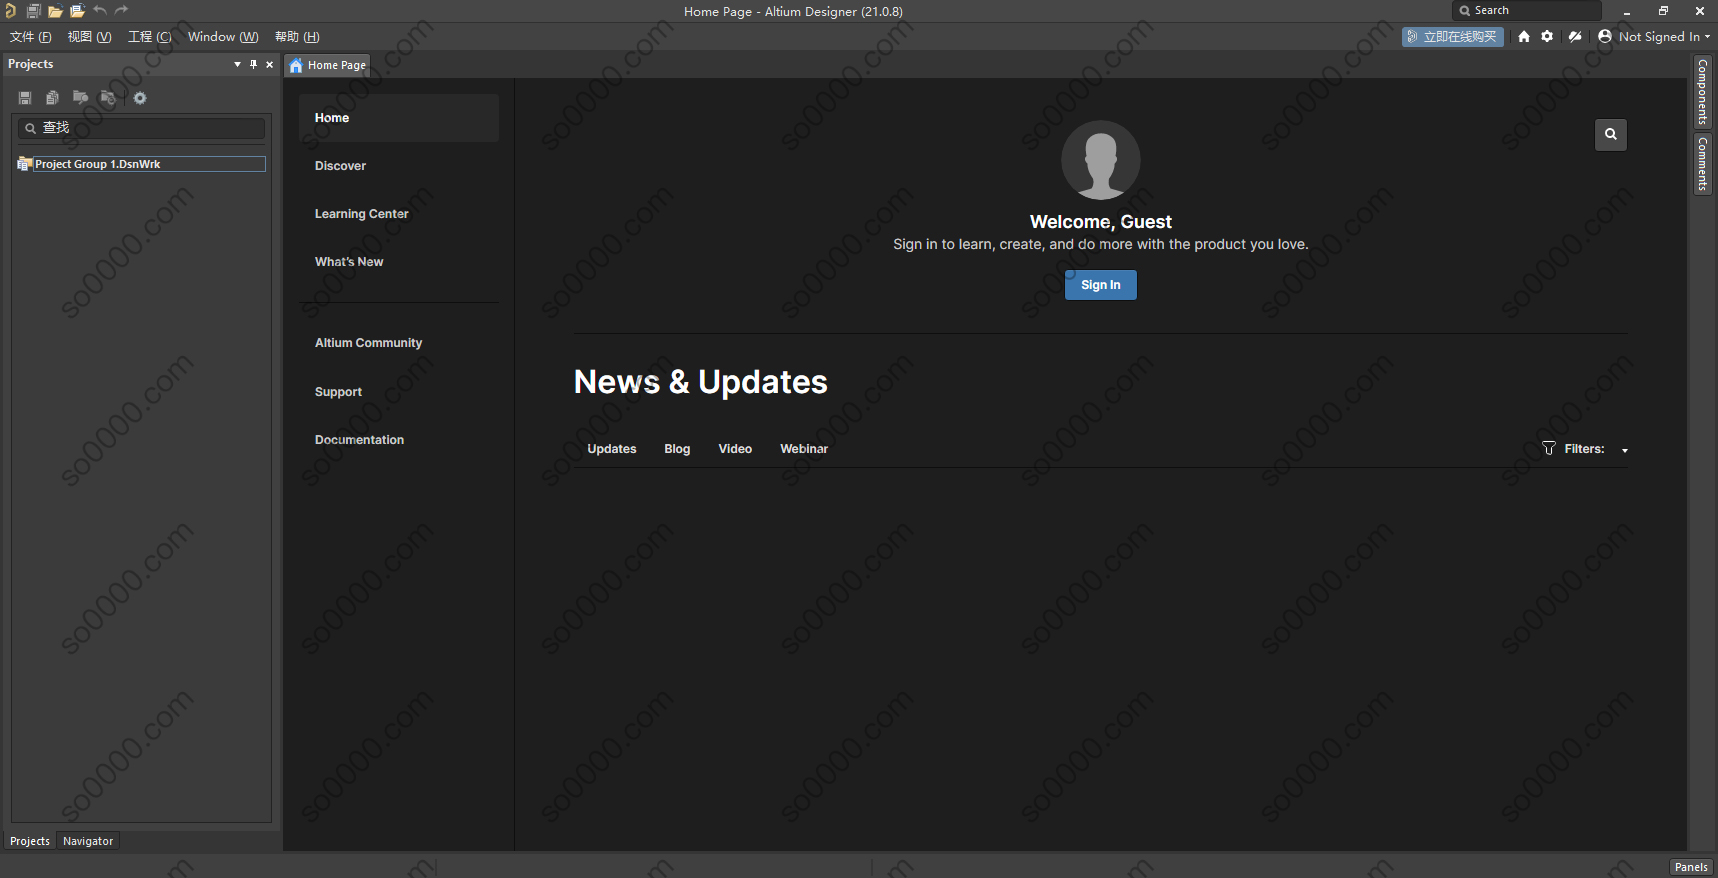
Task: Open the Comments side panel tab
Action: pyautogui.click(x=1702, y=164)
